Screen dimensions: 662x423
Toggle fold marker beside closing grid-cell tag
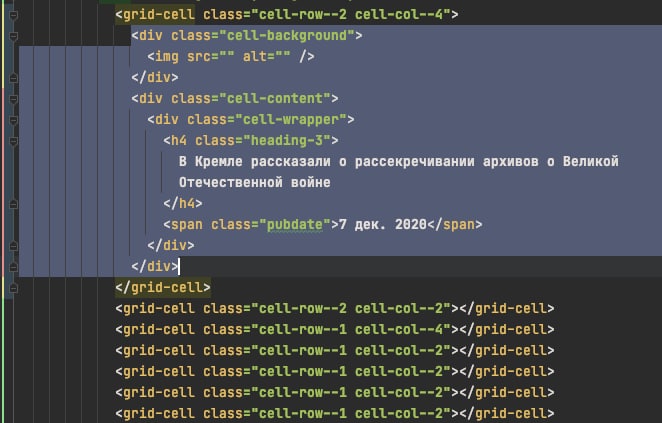(x=13, y=288)
